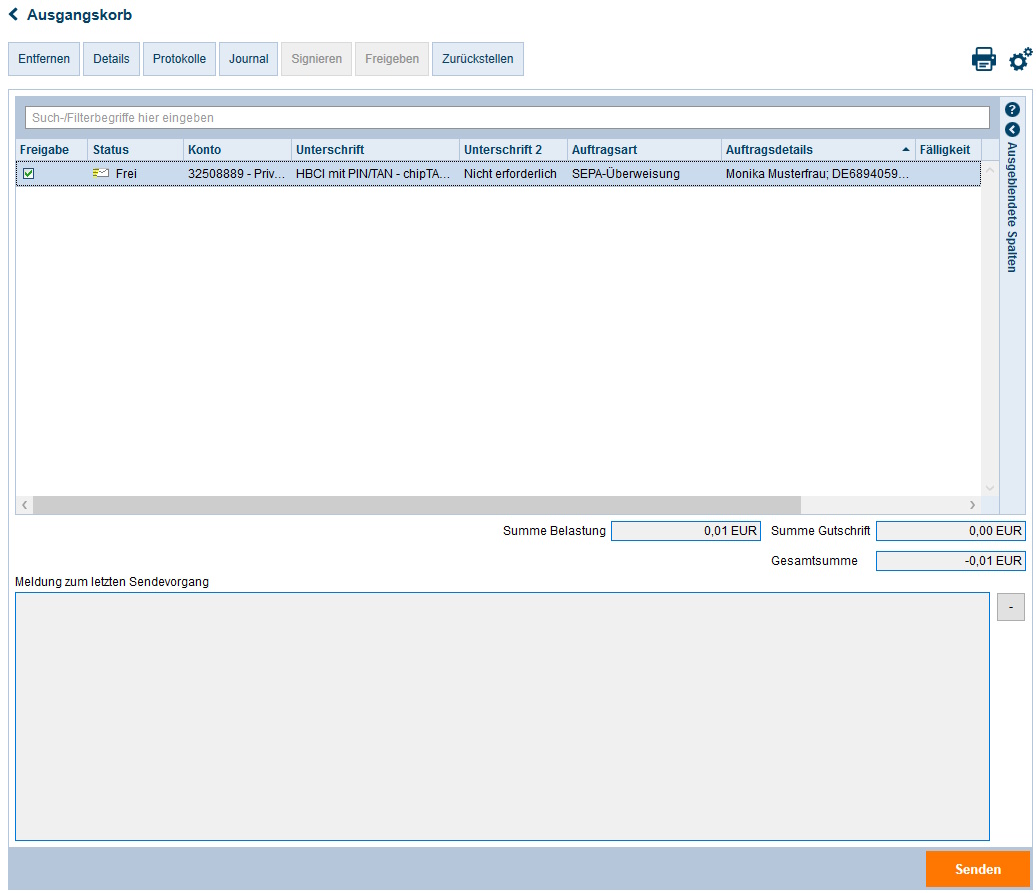This screenshot has height=893, width=1036.
Task: Collapse message area with the minus button
Action: pos(1011,607)
